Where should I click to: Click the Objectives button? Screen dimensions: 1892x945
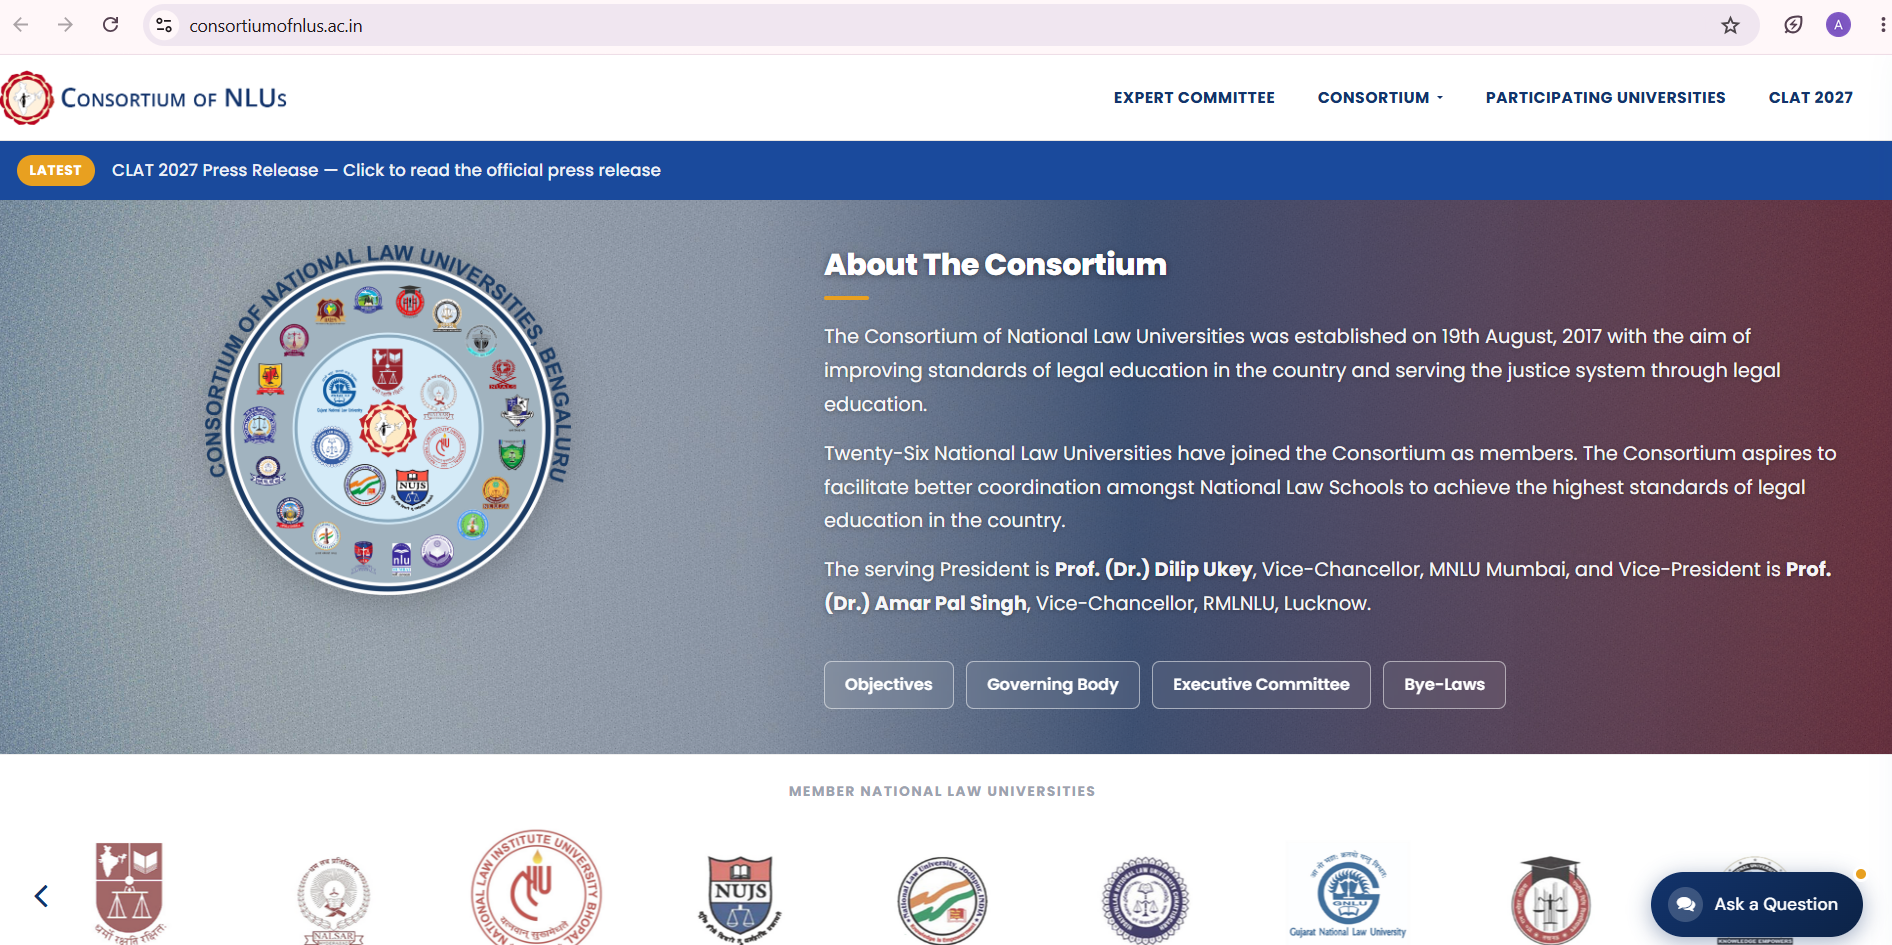coord(889,685)
